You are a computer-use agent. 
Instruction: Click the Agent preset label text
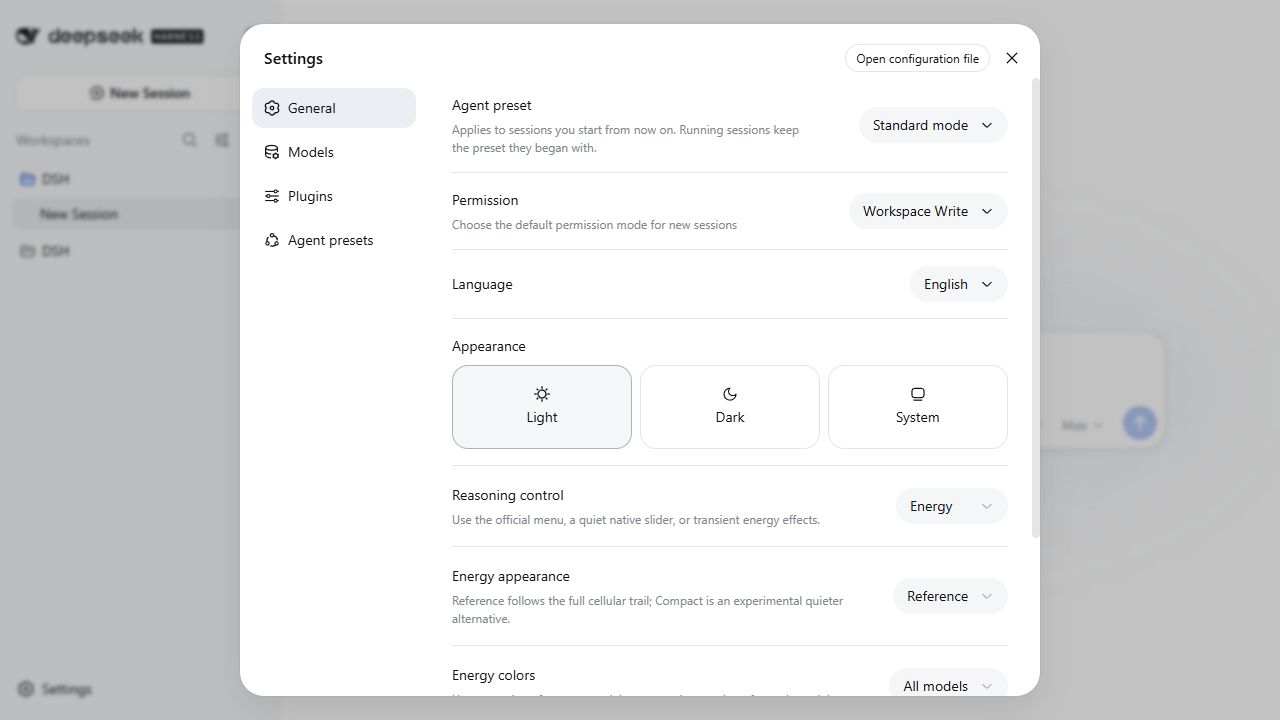(492, 105)
